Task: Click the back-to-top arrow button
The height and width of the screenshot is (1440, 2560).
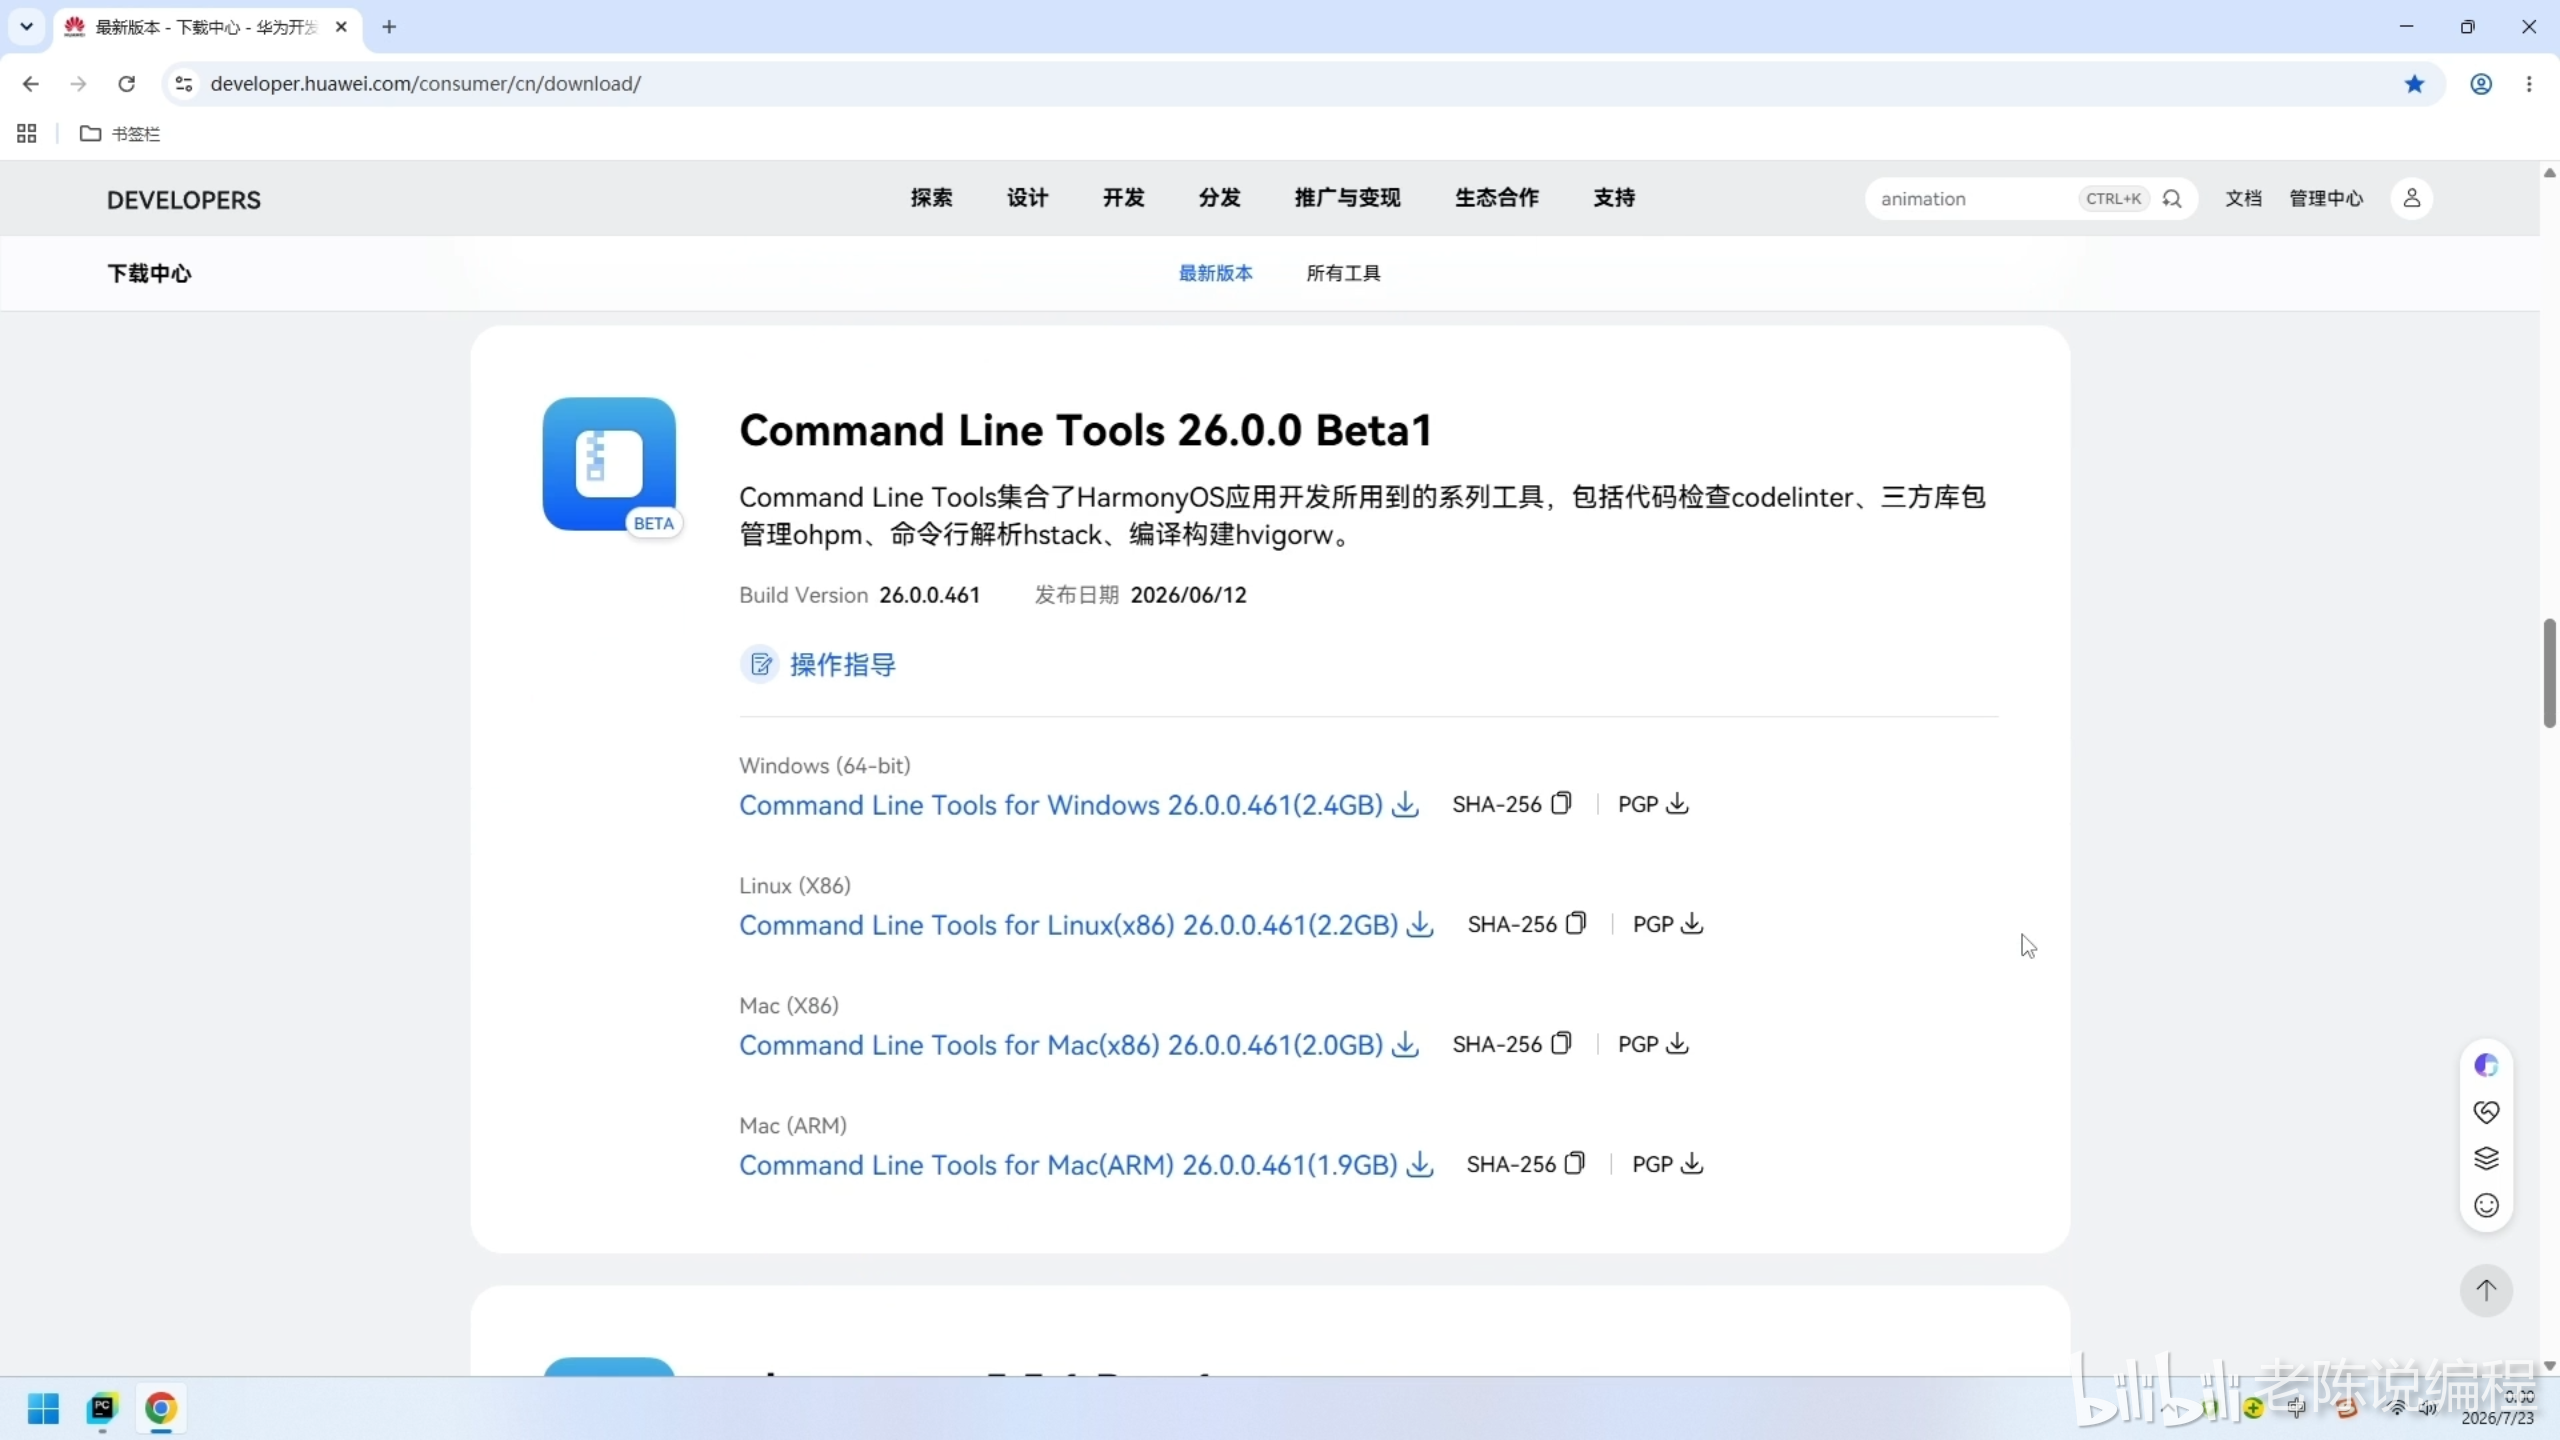Action: point(2486,1291)
